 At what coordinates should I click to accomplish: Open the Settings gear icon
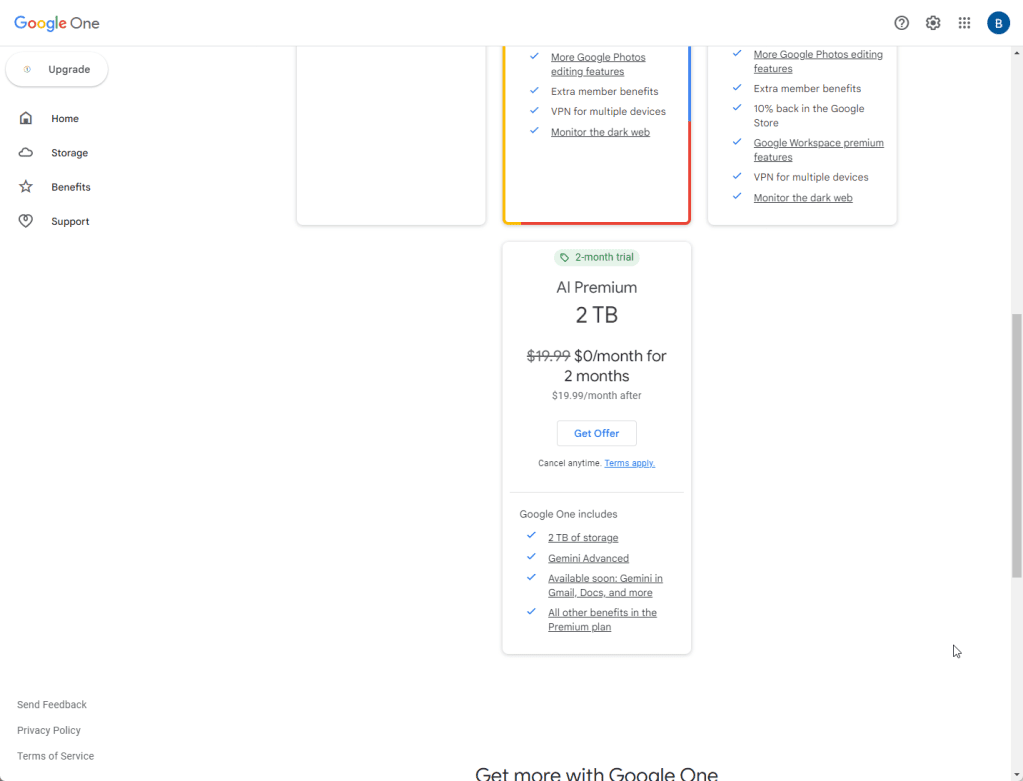coord(933,23)
